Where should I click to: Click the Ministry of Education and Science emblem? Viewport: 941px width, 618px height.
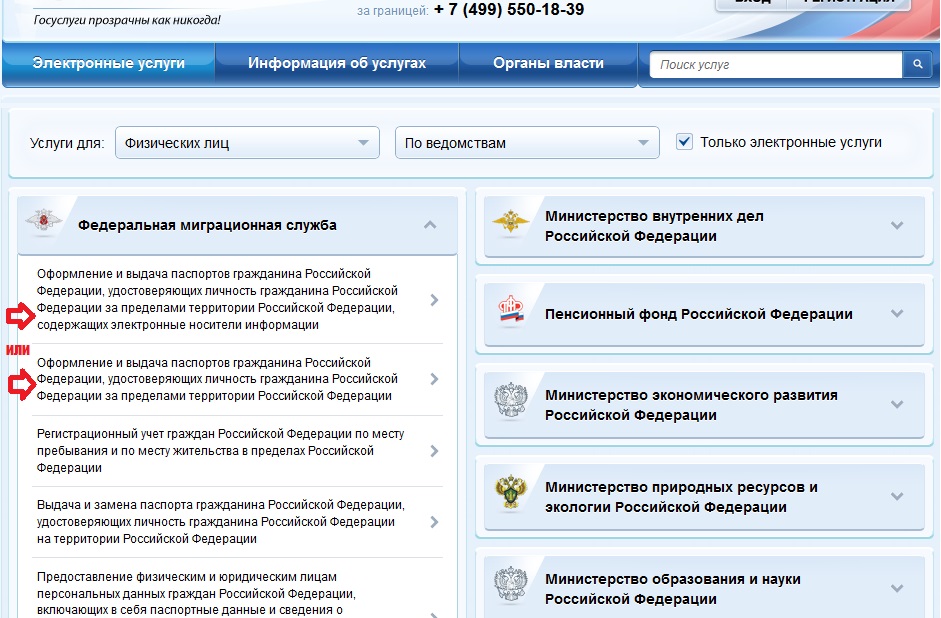511,584
